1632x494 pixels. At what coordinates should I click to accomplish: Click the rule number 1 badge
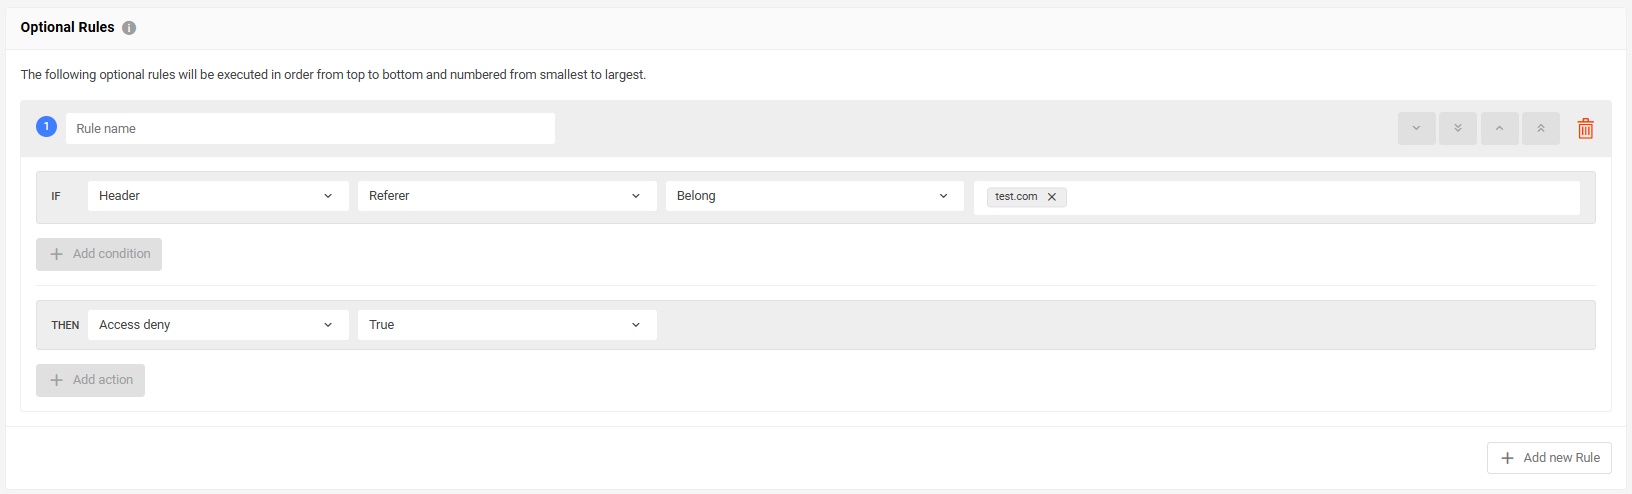[x=46, y=127]
